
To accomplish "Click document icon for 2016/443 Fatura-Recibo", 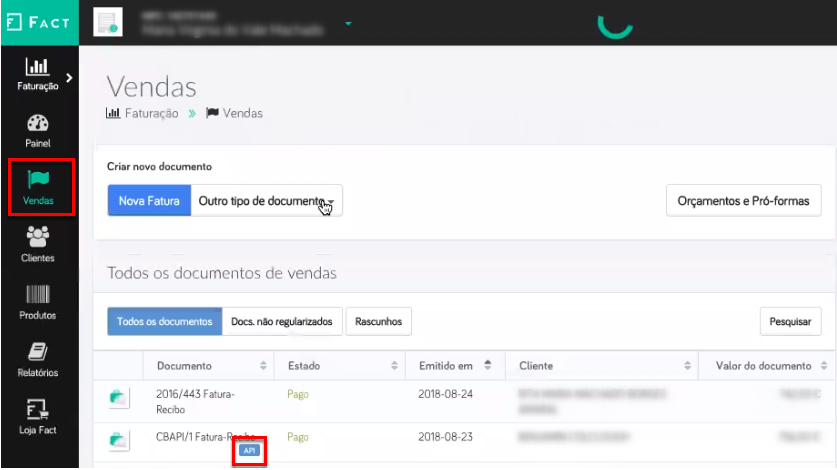I will pos(119,398).
